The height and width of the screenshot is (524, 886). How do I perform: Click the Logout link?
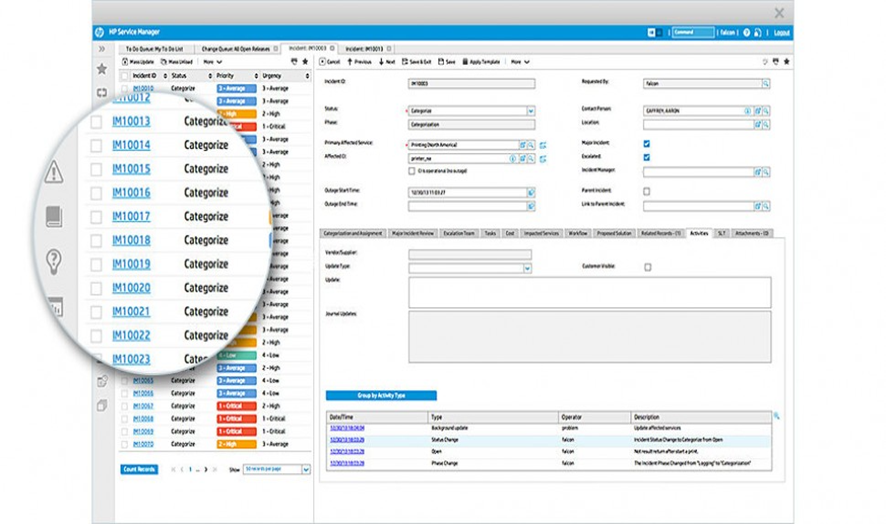(x=782, y=33)
